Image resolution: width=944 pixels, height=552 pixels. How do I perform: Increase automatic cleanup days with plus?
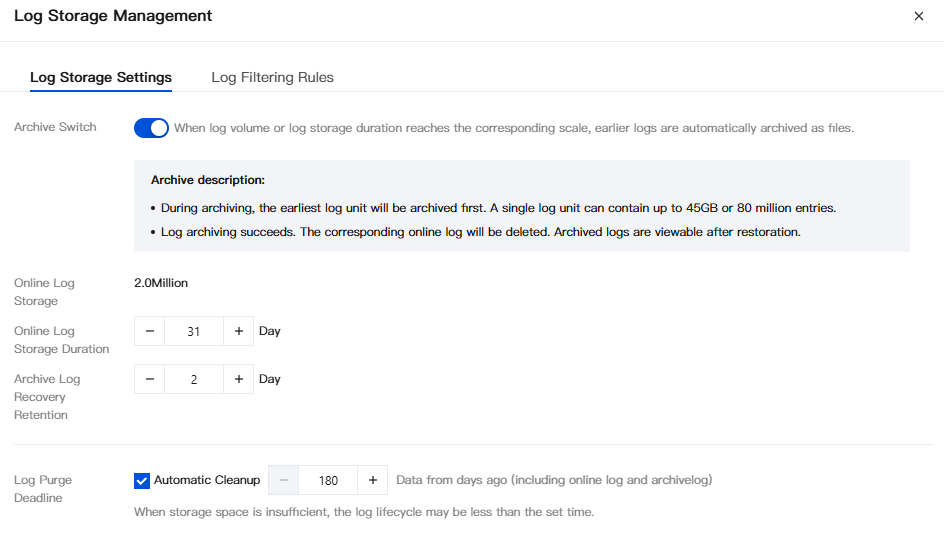[373, 480]
